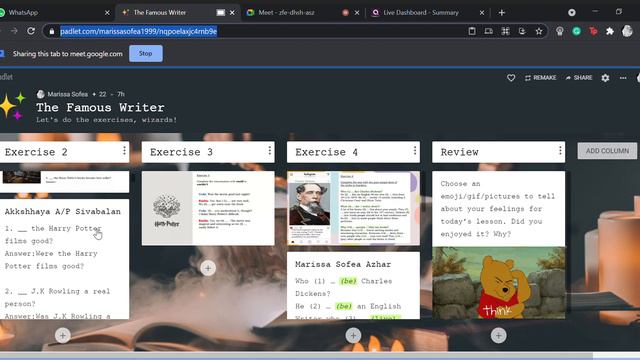The width and height of the screenshot is (640, 360).
Task: Open Exercise 4 column options menu
Action: pos(415,151)
